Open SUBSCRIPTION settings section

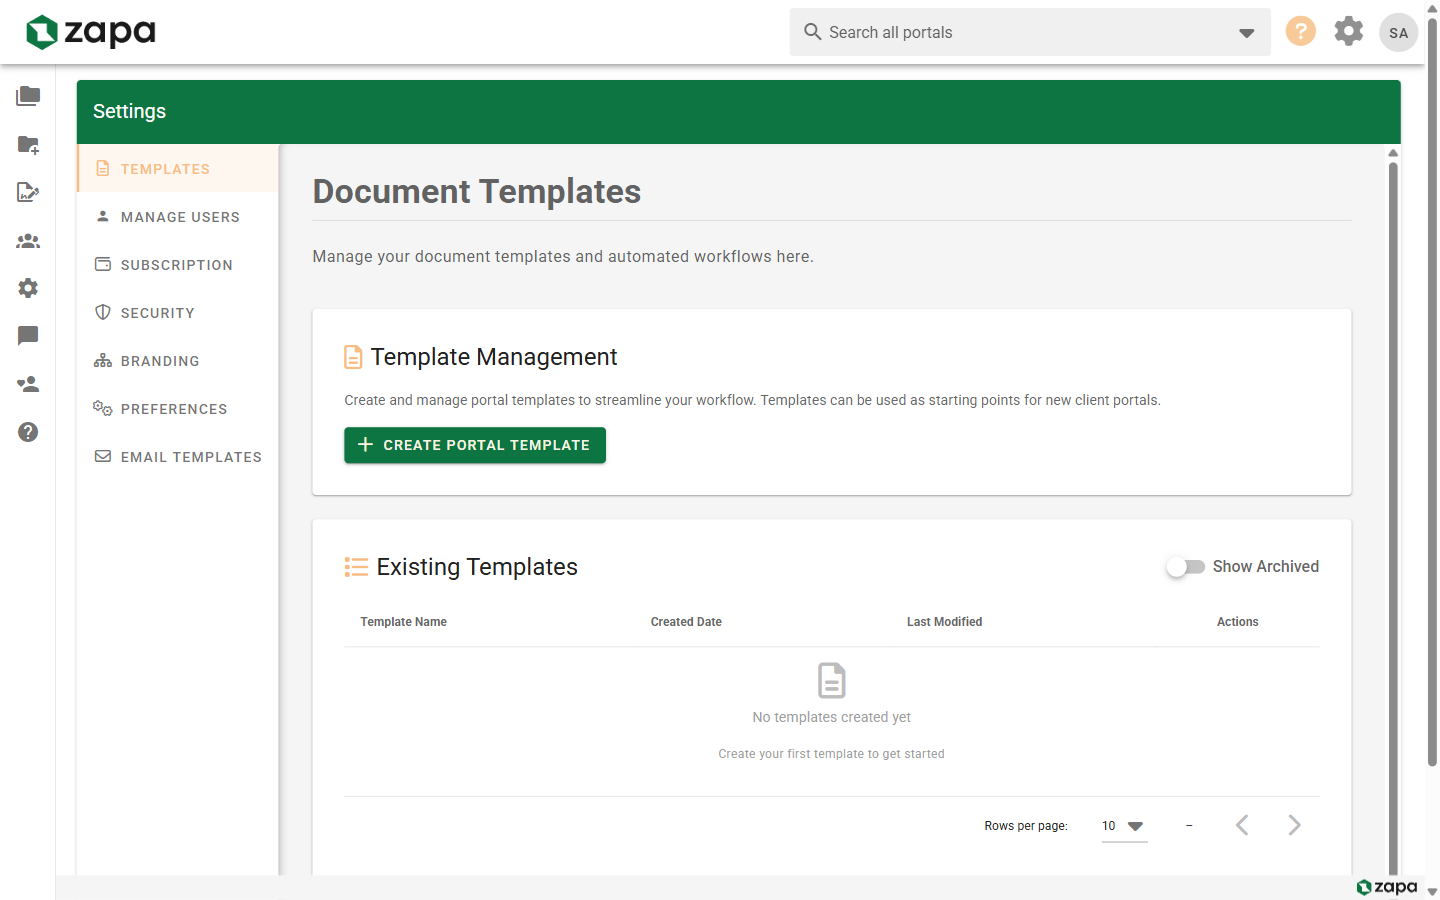[178, 264]
